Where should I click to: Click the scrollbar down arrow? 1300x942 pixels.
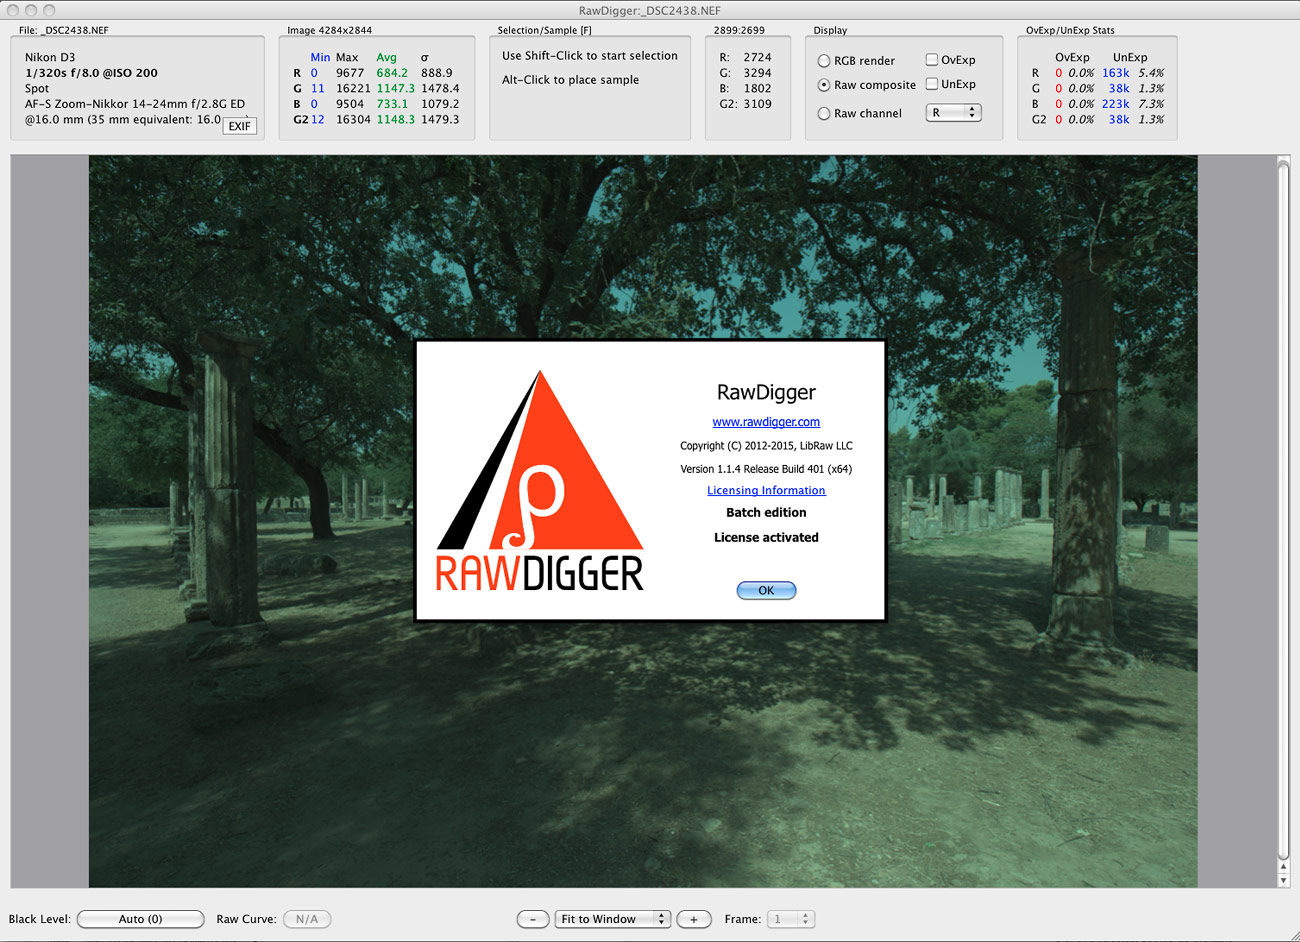pos(1283,881)
